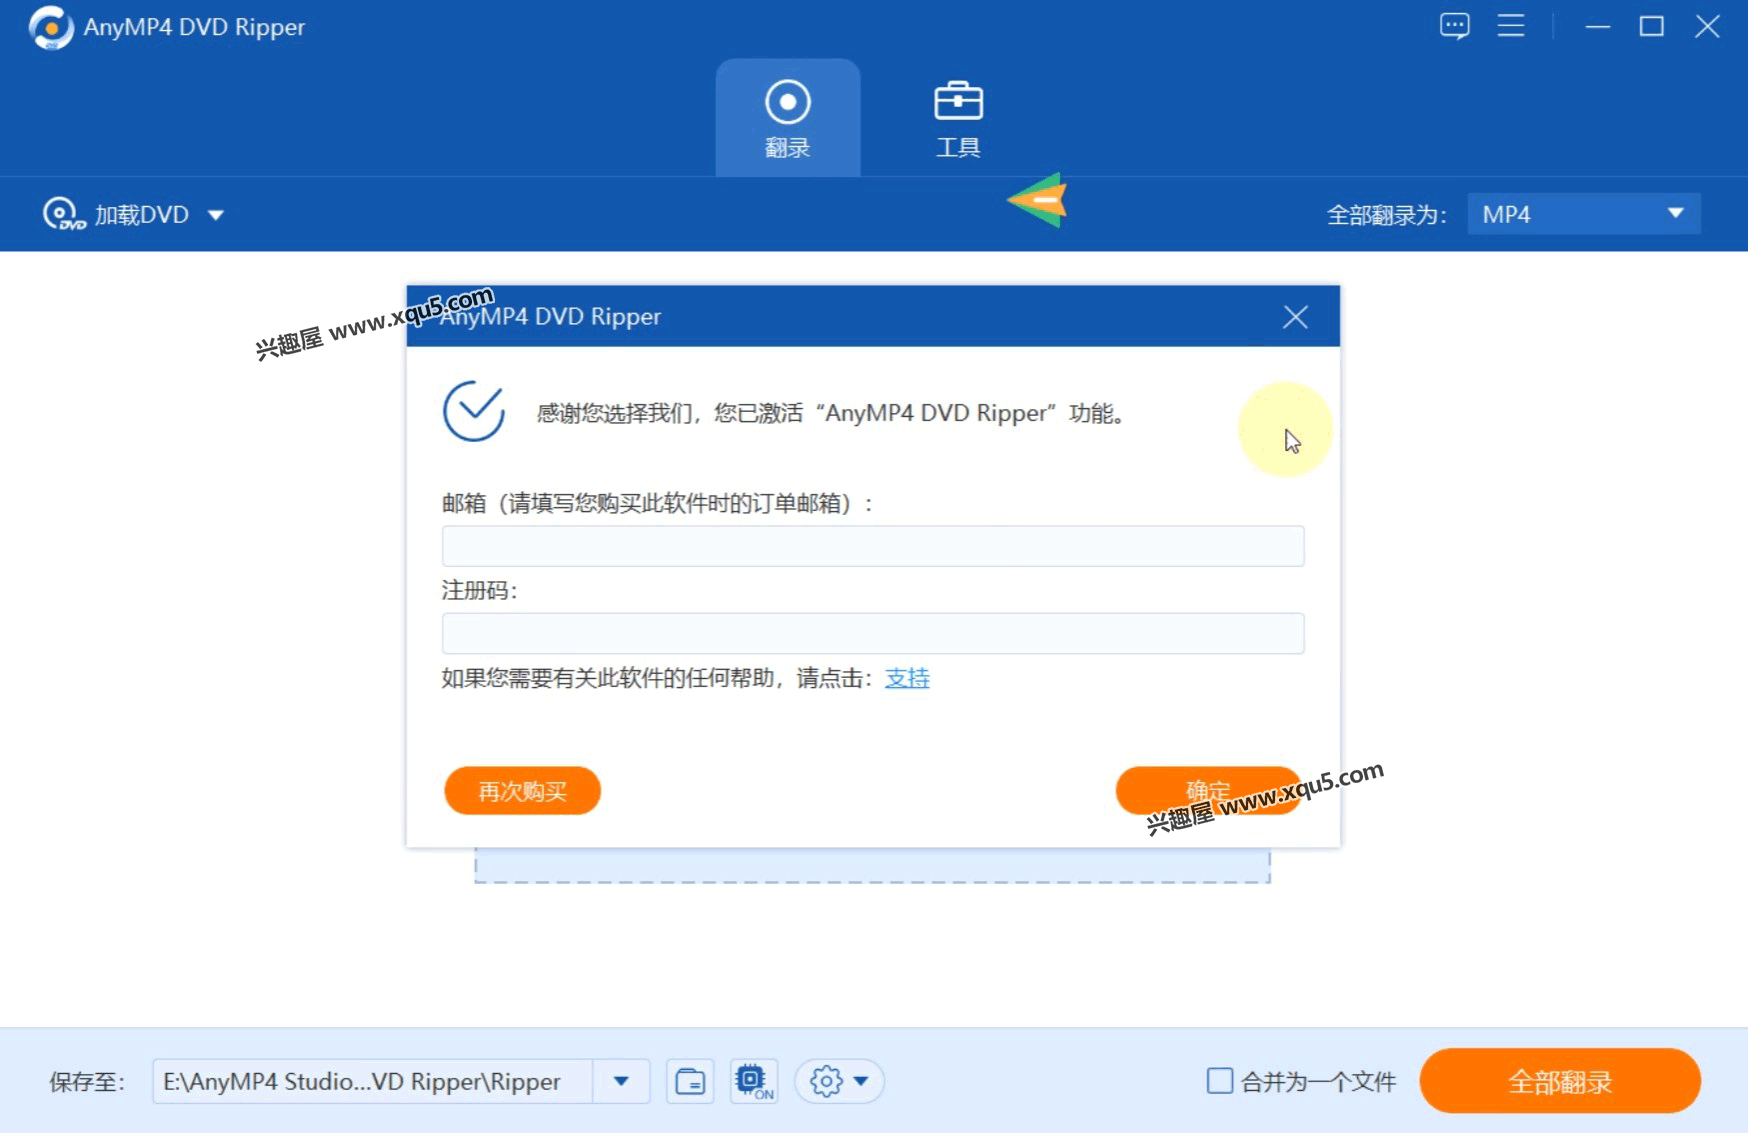Expand the 加载DVD dropdown arrow
The width and height of the screenshot is (1748, 1133).
click(x=215, y=215)
